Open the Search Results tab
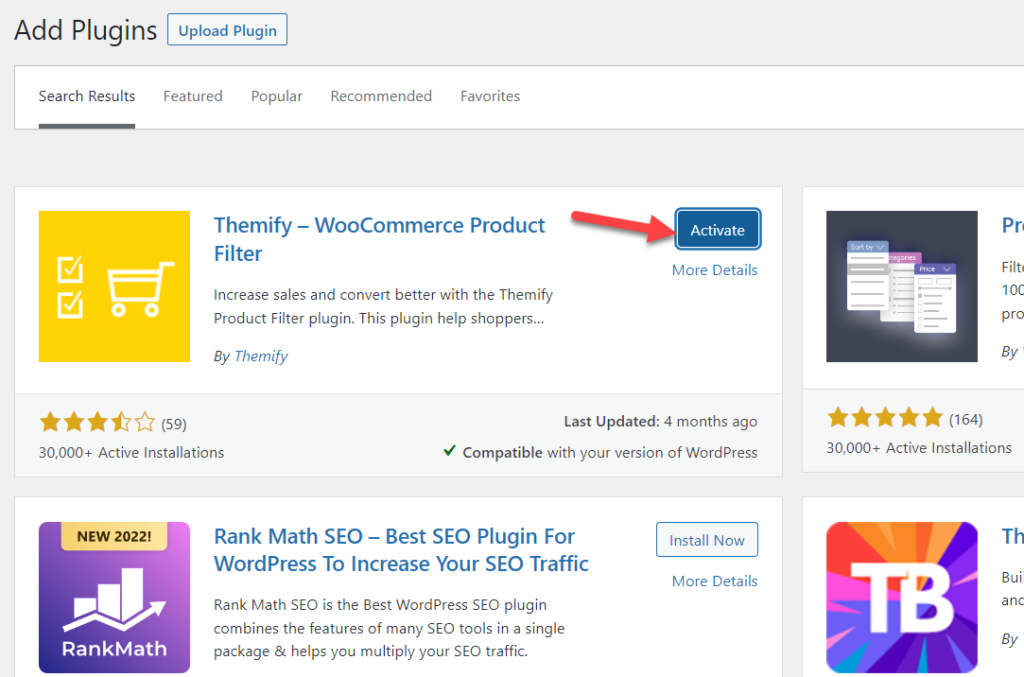Viewport: 1024px width, 677px height. tap(87, 97)
